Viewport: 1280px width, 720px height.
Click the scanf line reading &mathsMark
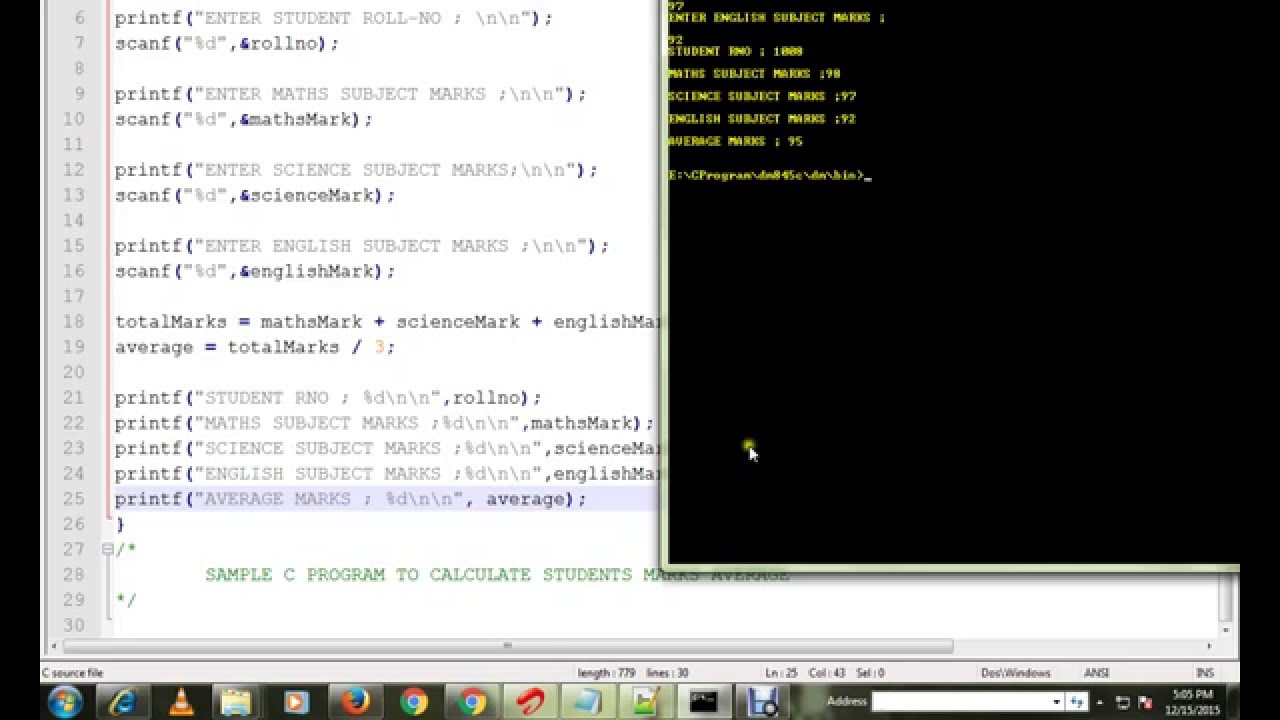[244, 120]
